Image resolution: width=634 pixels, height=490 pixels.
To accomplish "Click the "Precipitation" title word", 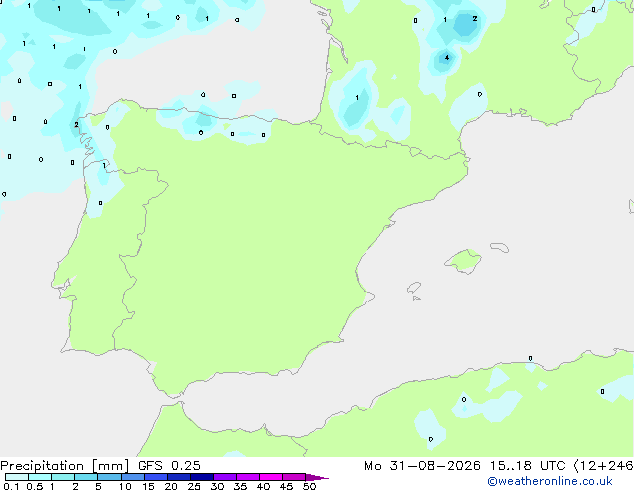I will click(42, 466).
